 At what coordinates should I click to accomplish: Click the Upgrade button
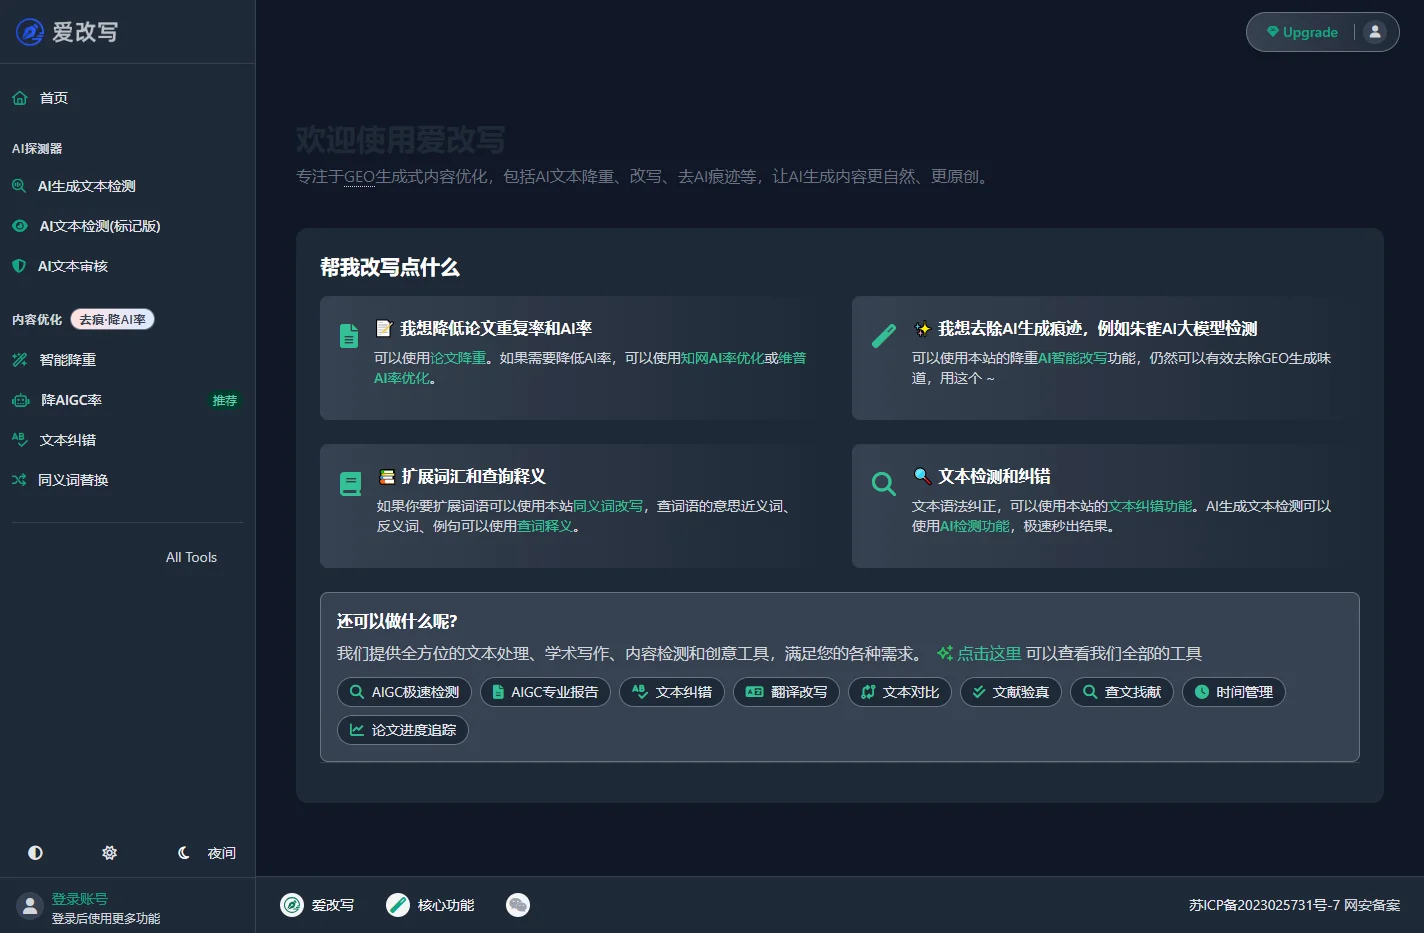(1302, 32)
